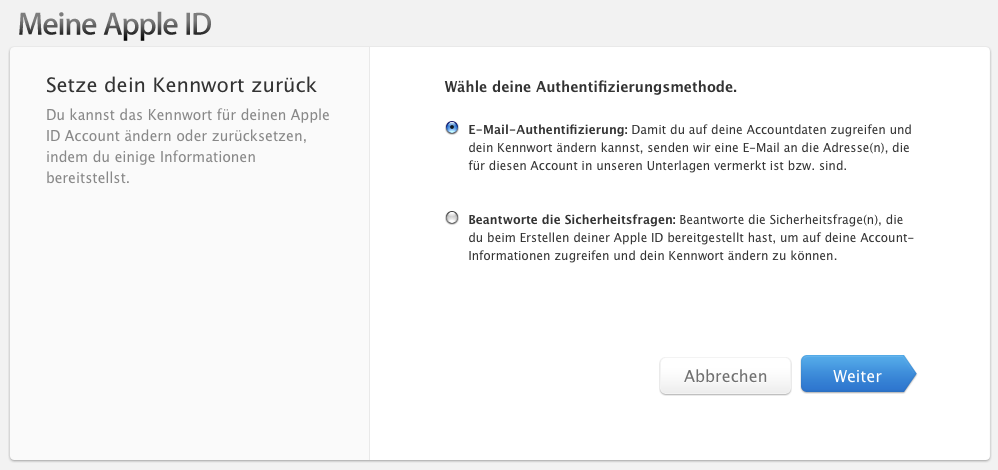This screenshot has width=998, height=470.
Task: Click the Meine Apple ID title
Action: (x=115, y=24)
